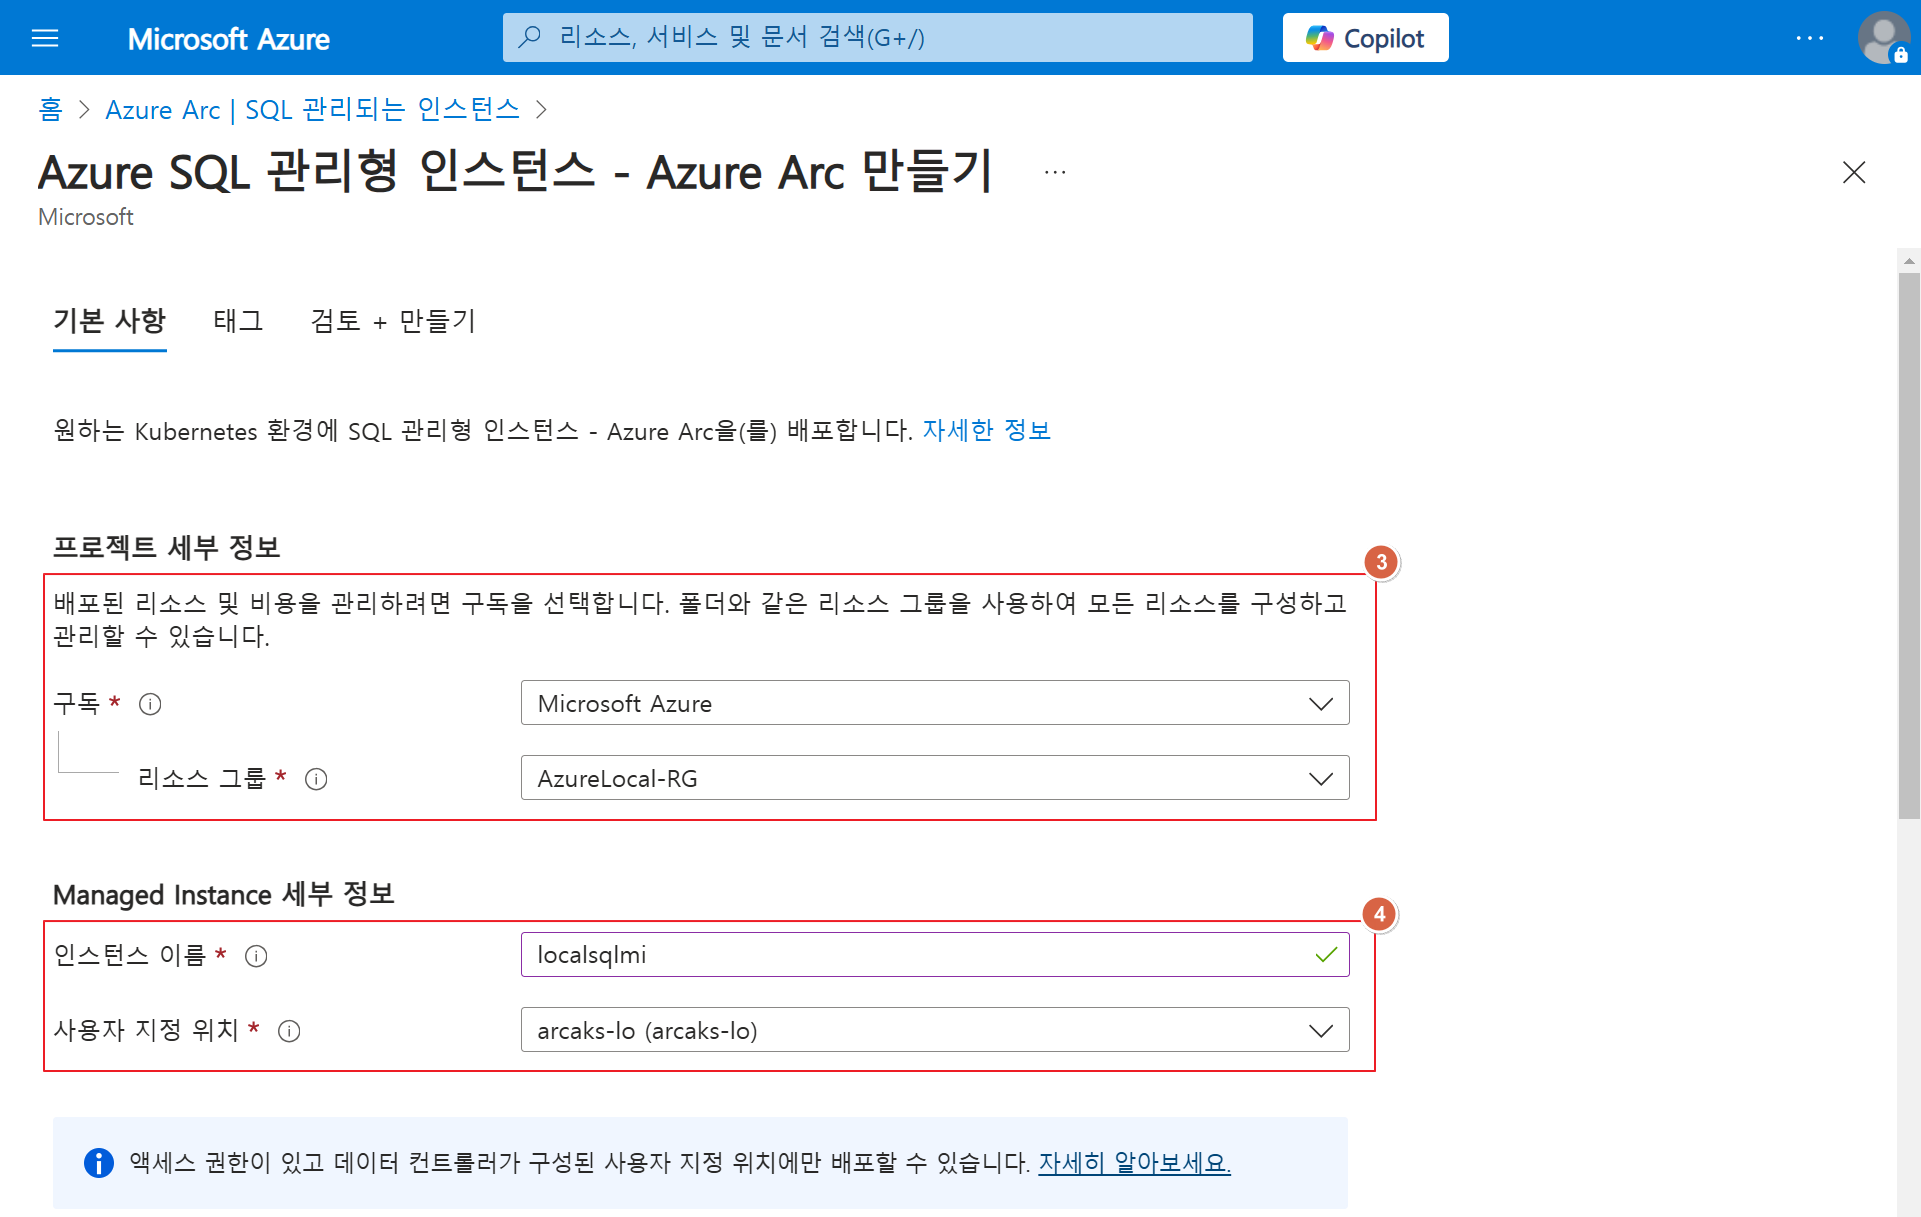Open the top bar more options ellipsis
This screenshot has height=1217, width=1921.
tap(1809, 38)
